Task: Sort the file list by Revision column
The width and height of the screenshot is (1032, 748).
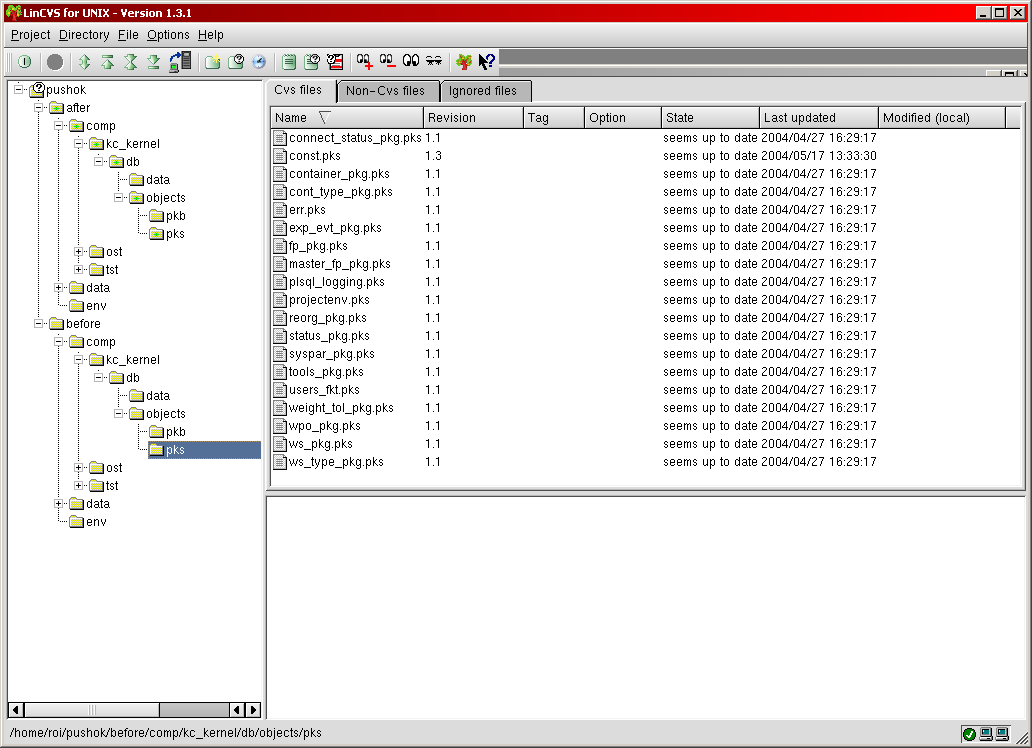Action: (x=473, y=118)
